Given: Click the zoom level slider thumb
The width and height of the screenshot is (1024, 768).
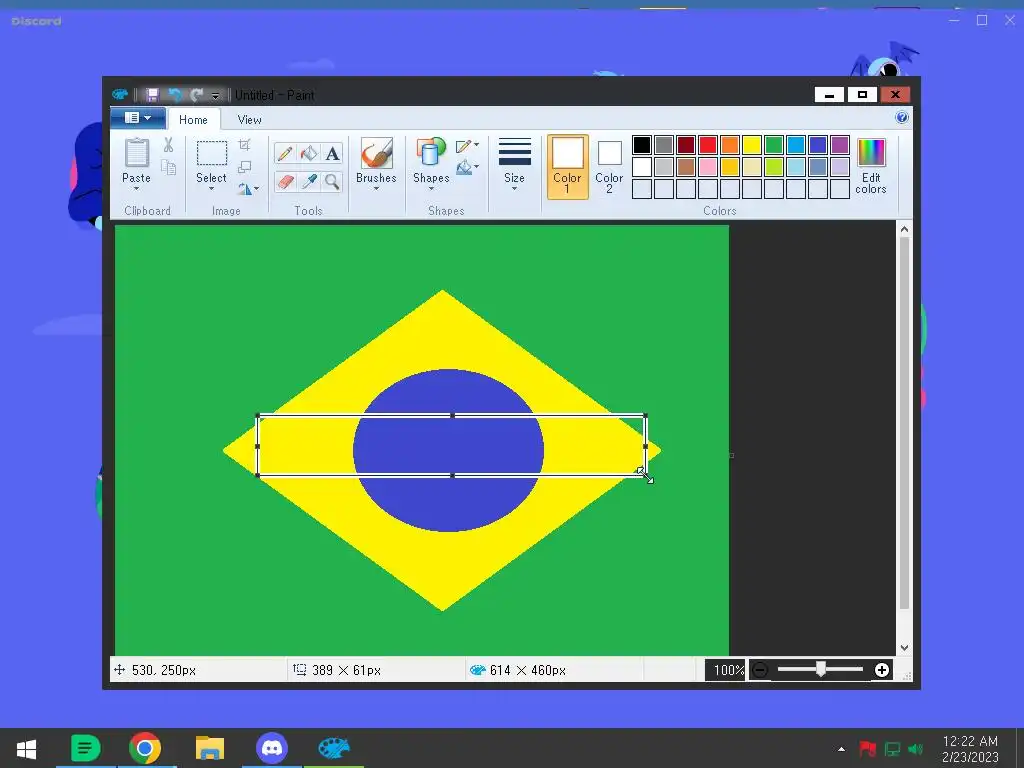Looking at the screenshot, I should click(x=821, y=669).
